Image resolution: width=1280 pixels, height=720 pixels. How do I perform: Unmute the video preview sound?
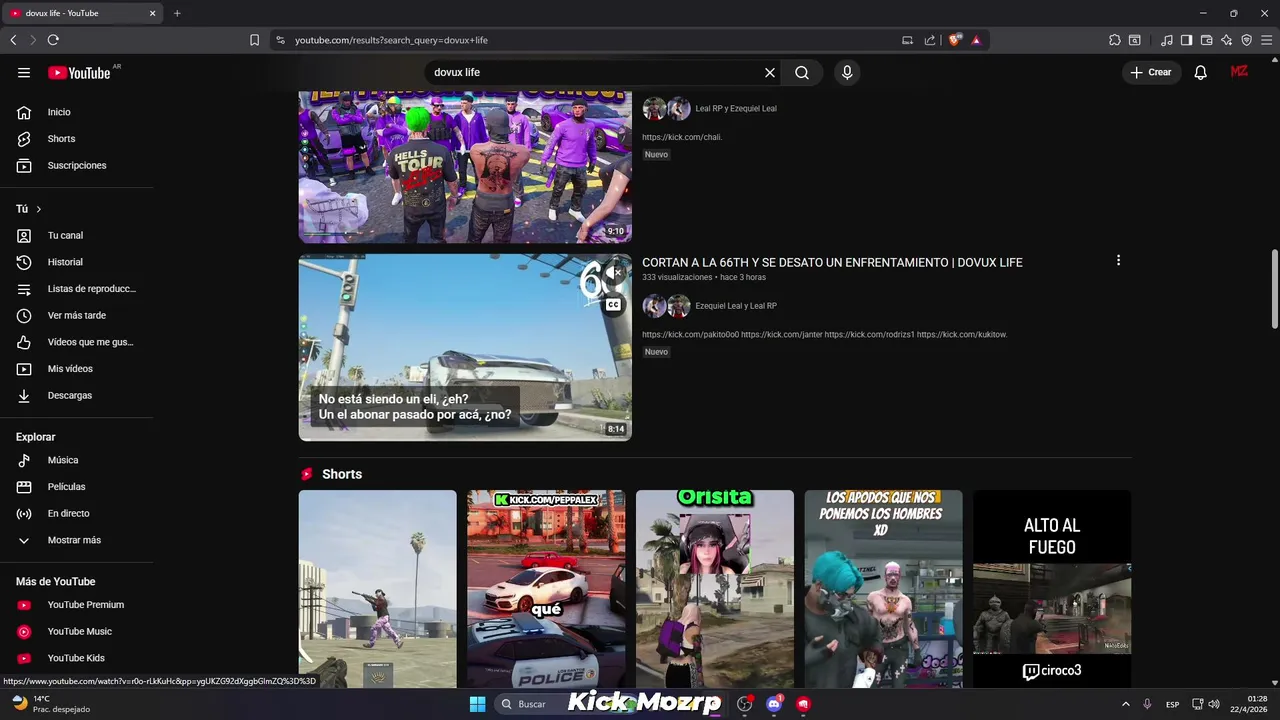click(x=613, y=272)
